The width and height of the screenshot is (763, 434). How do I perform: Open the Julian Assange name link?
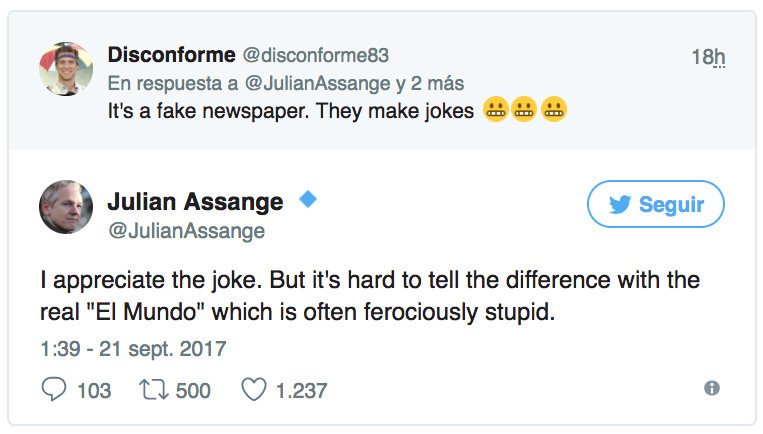tap(195, 202)
